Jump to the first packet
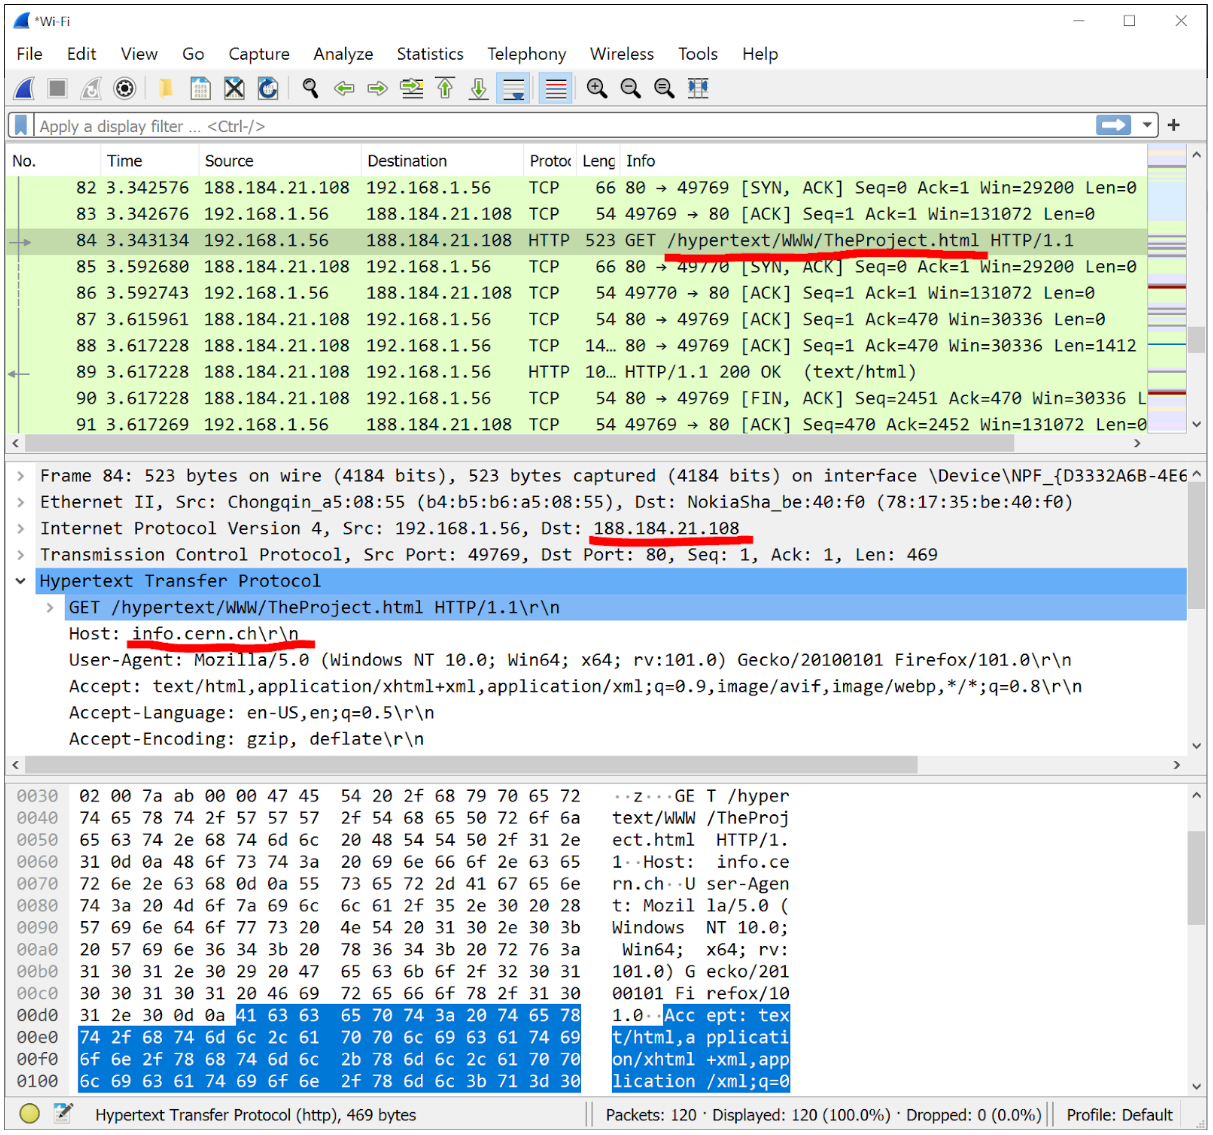The height and width of the screenshot is (1135, 1213). pyautogui.click(x=445, y=89)
